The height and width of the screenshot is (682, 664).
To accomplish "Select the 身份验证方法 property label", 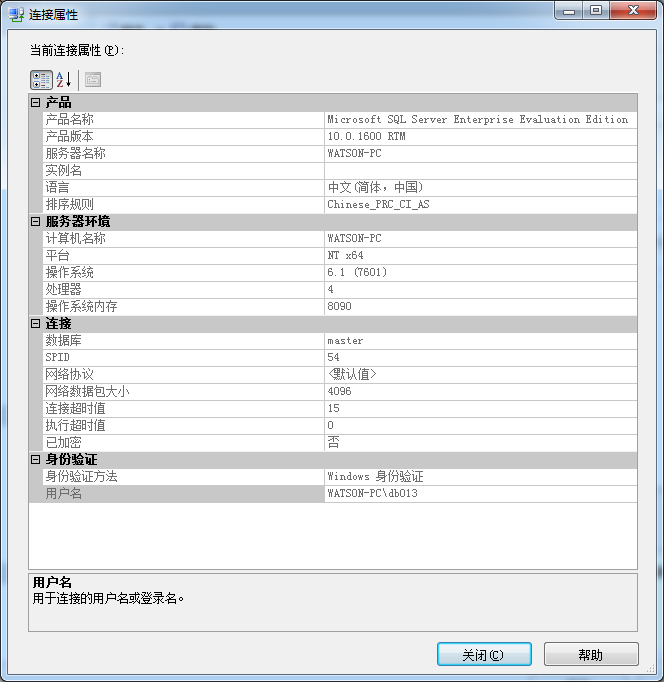I will [81, 476].
